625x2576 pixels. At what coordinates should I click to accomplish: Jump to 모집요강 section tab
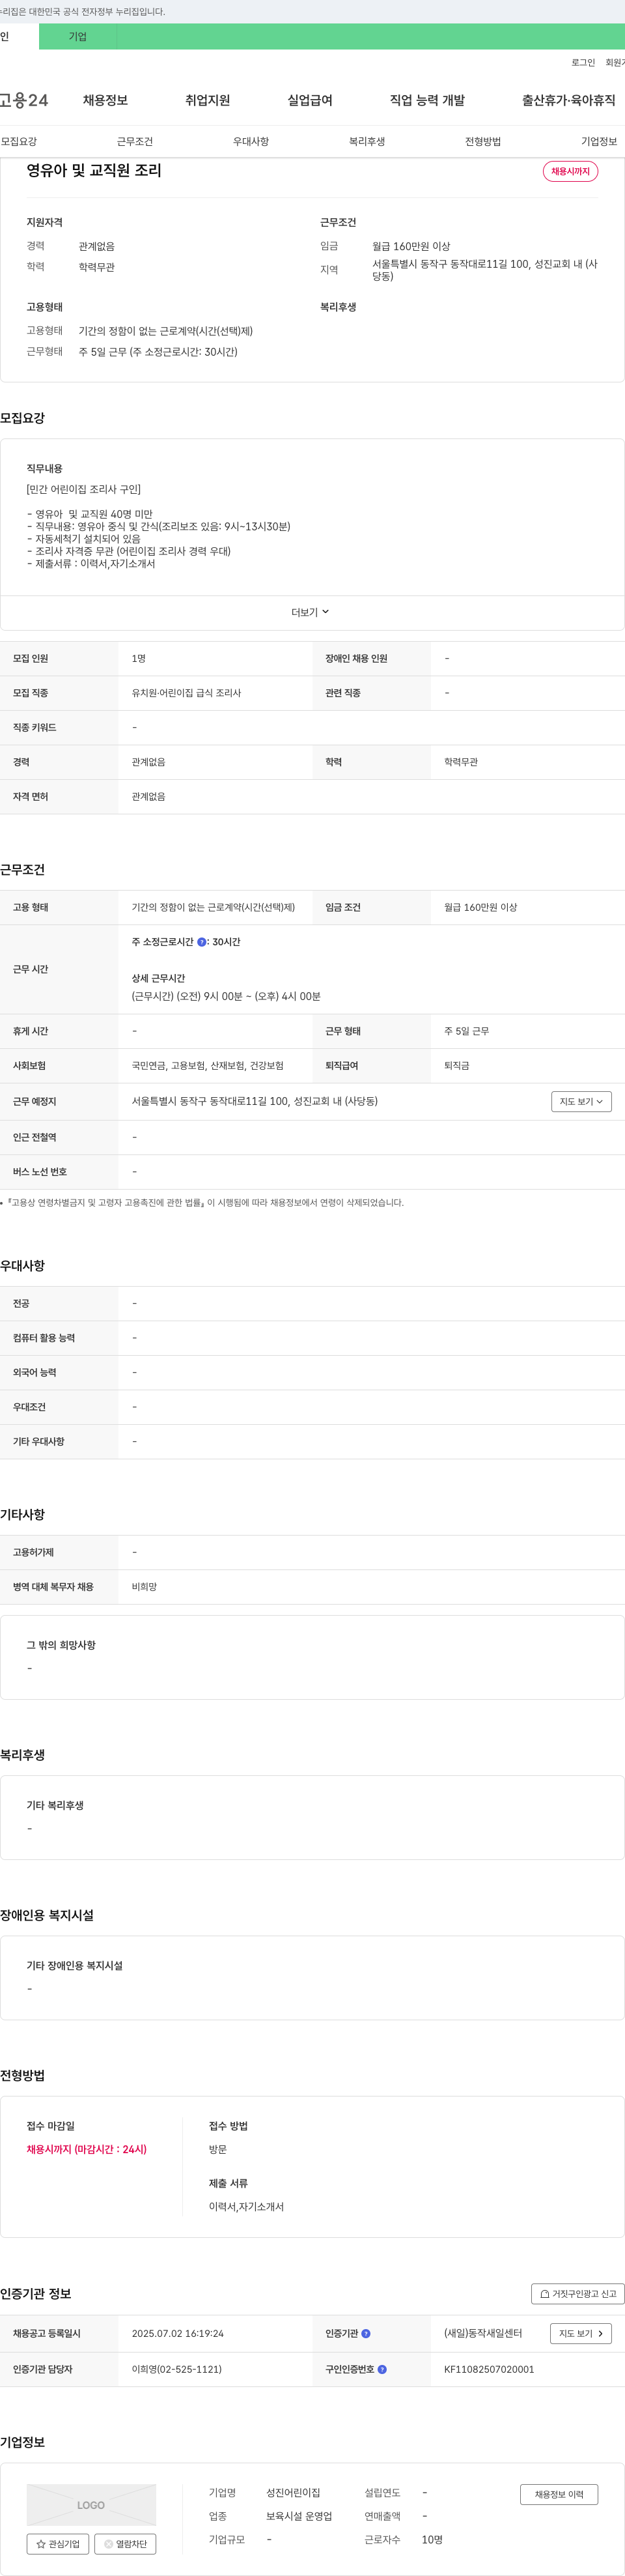click(19, 142)
